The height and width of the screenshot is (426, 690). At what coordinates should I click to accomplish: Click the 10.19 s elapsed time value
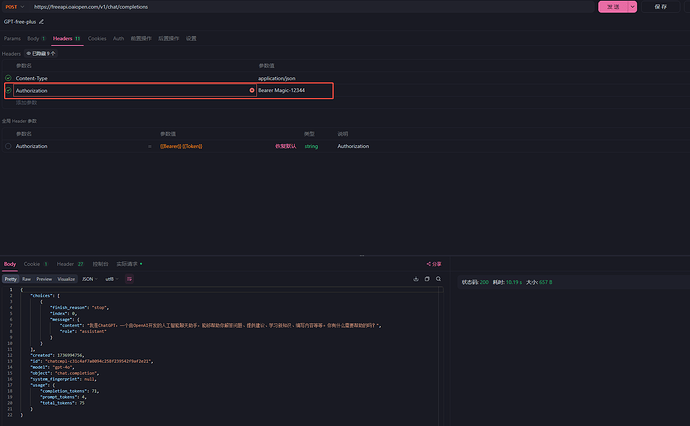(x=514, y=282)
